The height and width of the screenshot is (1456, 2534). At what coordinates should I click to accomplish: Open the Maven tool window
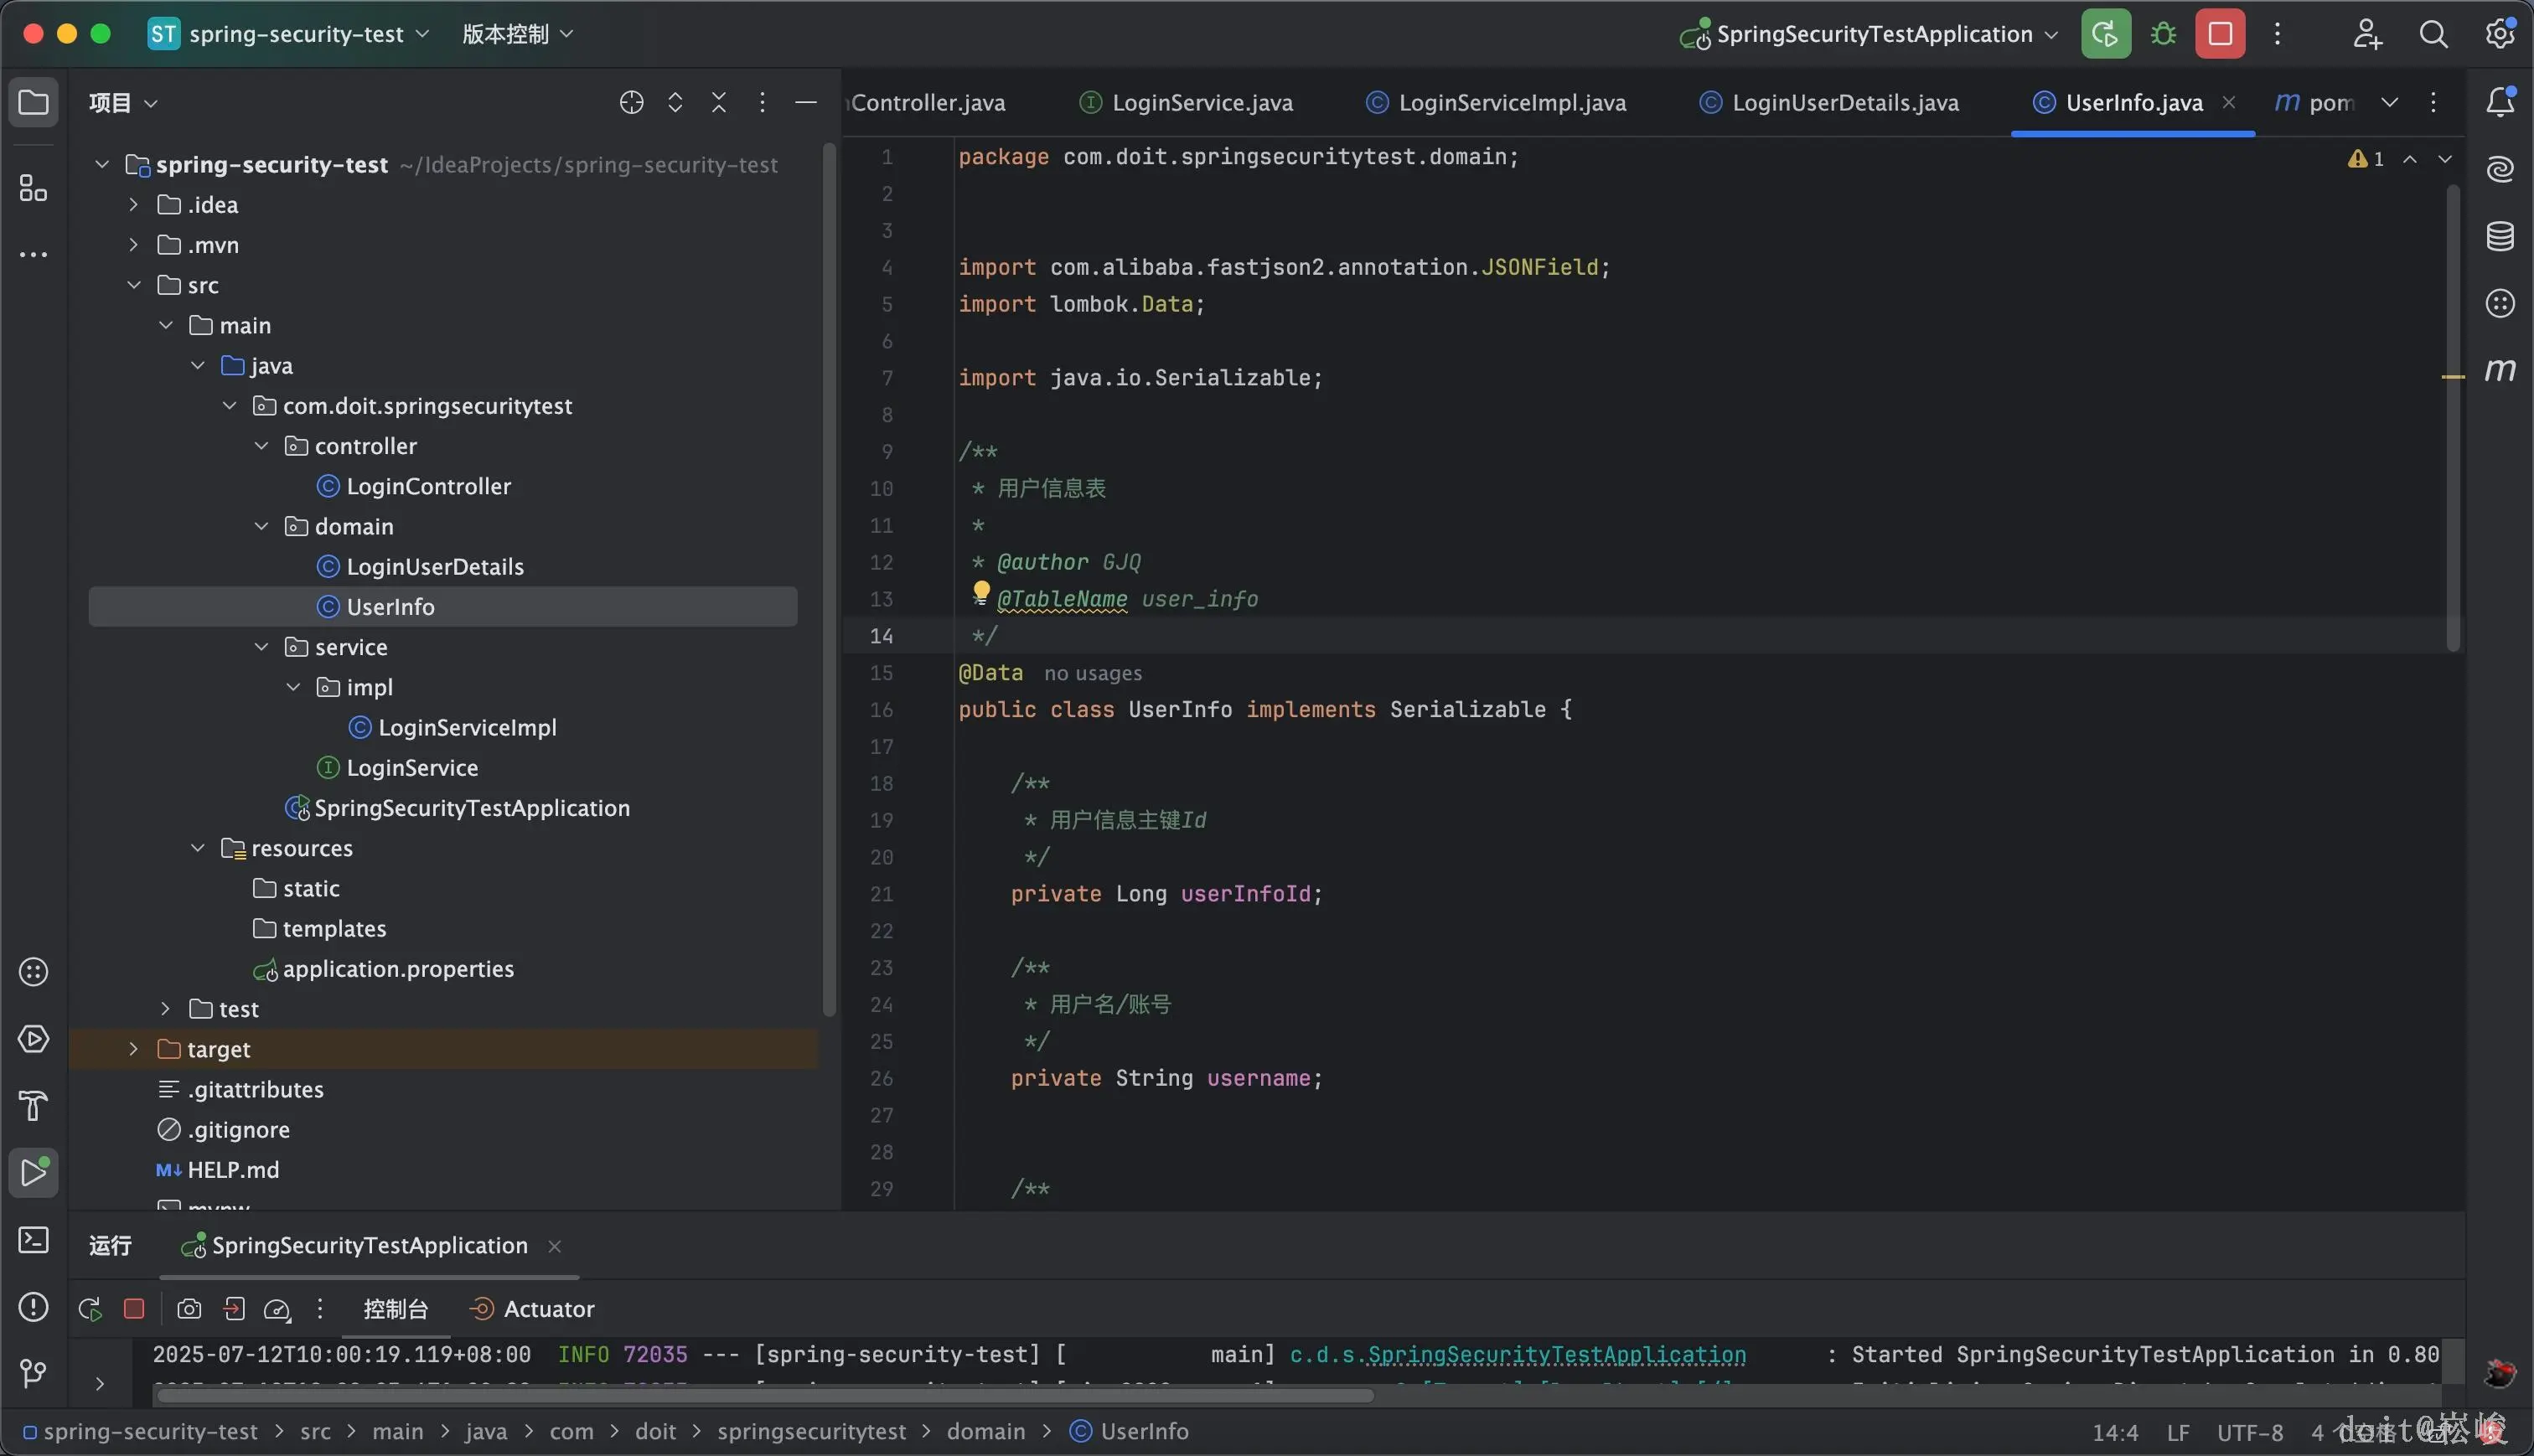pyautogui.click(x=2500, y=370)
